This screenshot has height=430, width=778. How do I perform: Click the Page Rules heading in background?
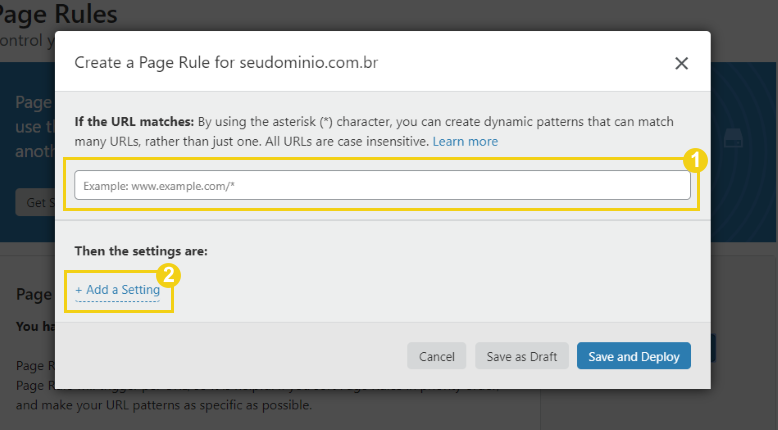59,13
